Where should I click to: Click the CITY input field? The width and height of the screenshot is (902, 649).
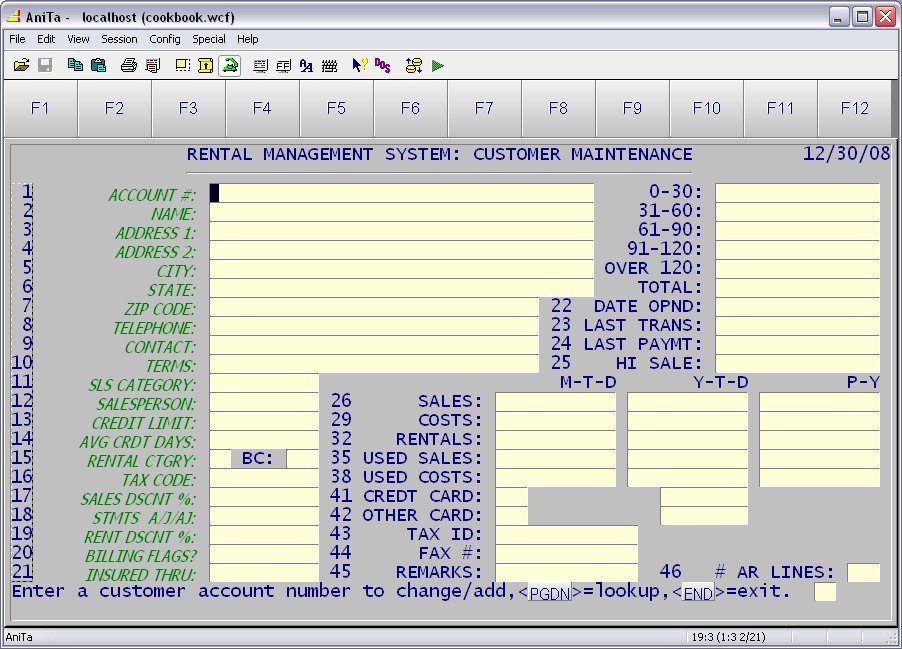pos(402,269)
